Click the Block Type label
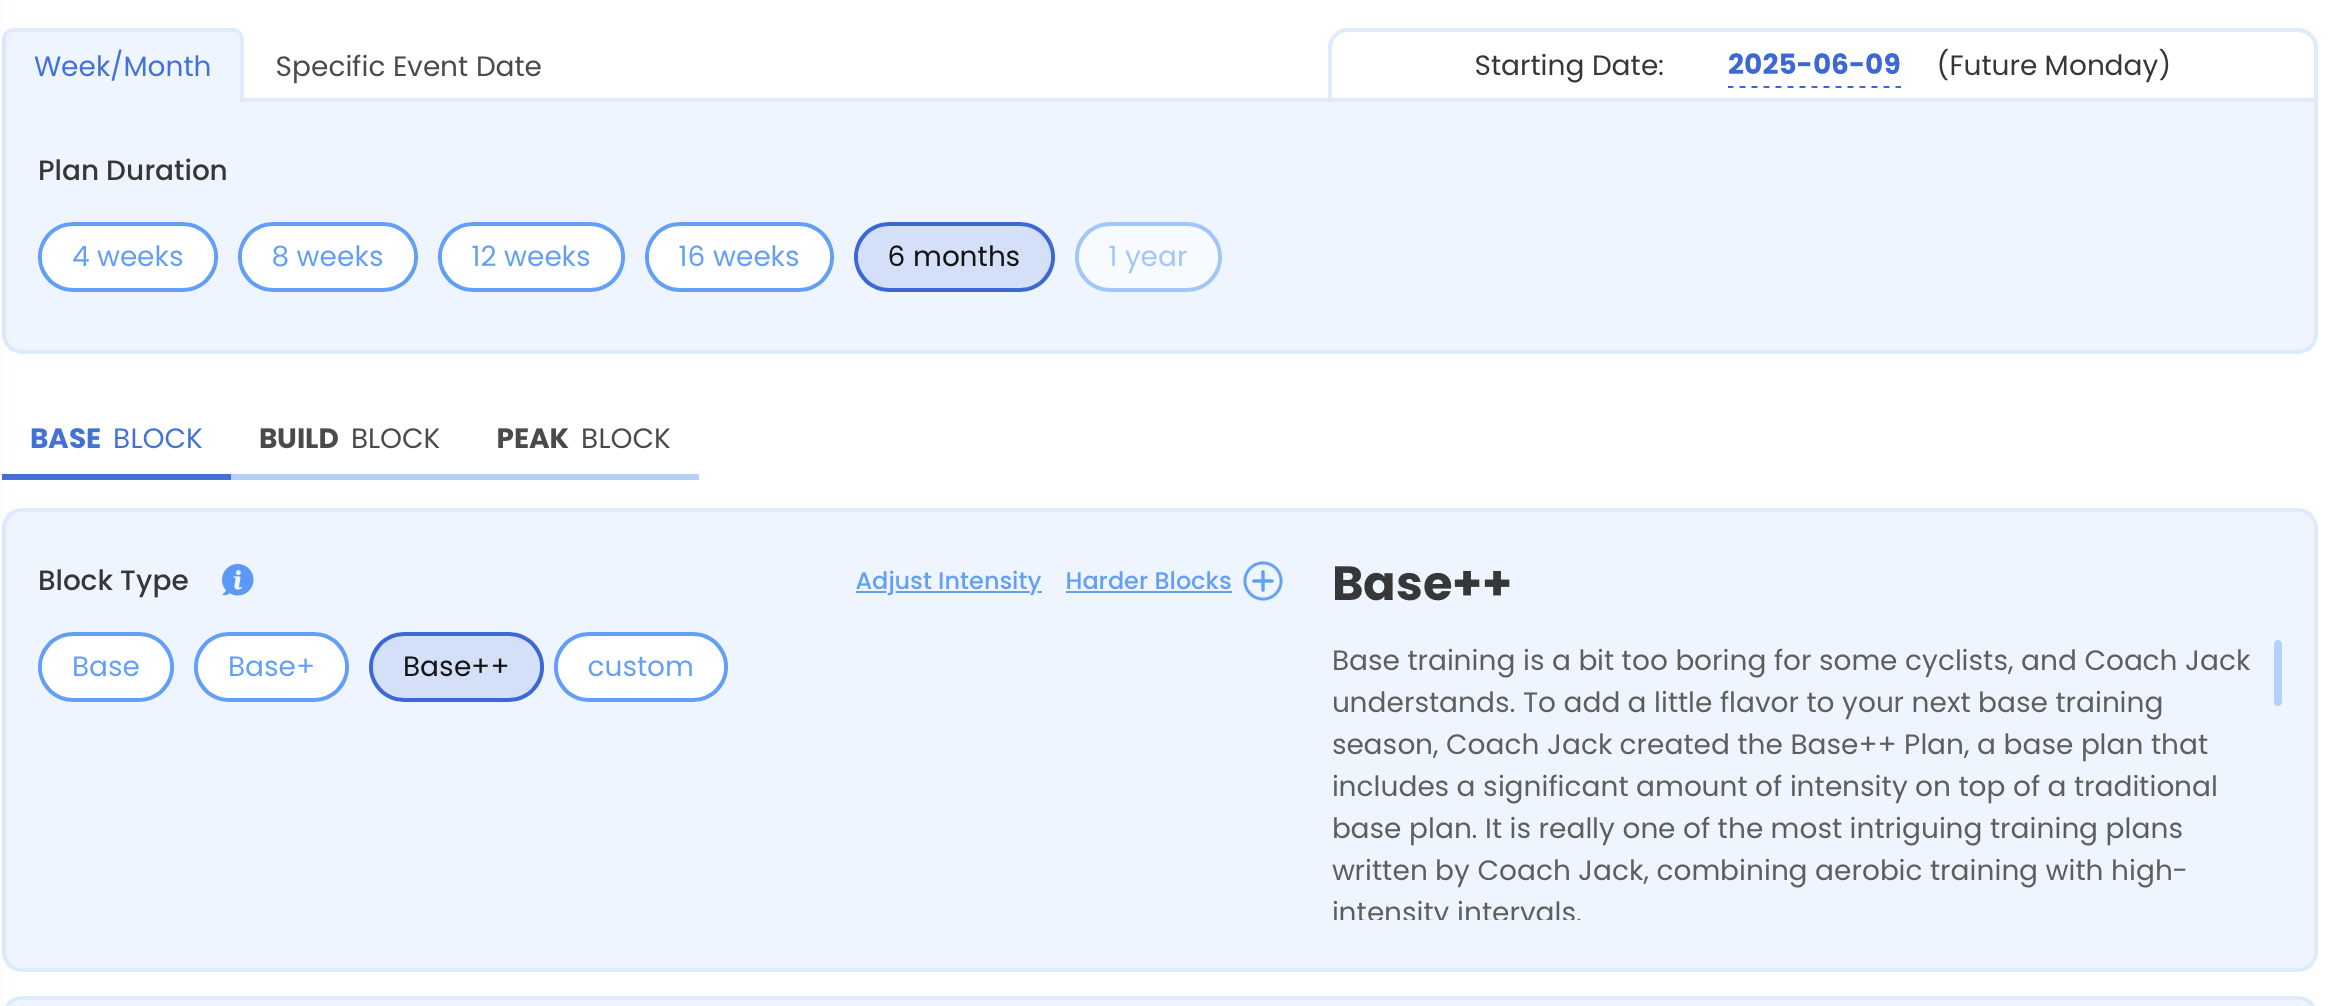This screenshot has height=1006, width=2338. coord(113,581)
